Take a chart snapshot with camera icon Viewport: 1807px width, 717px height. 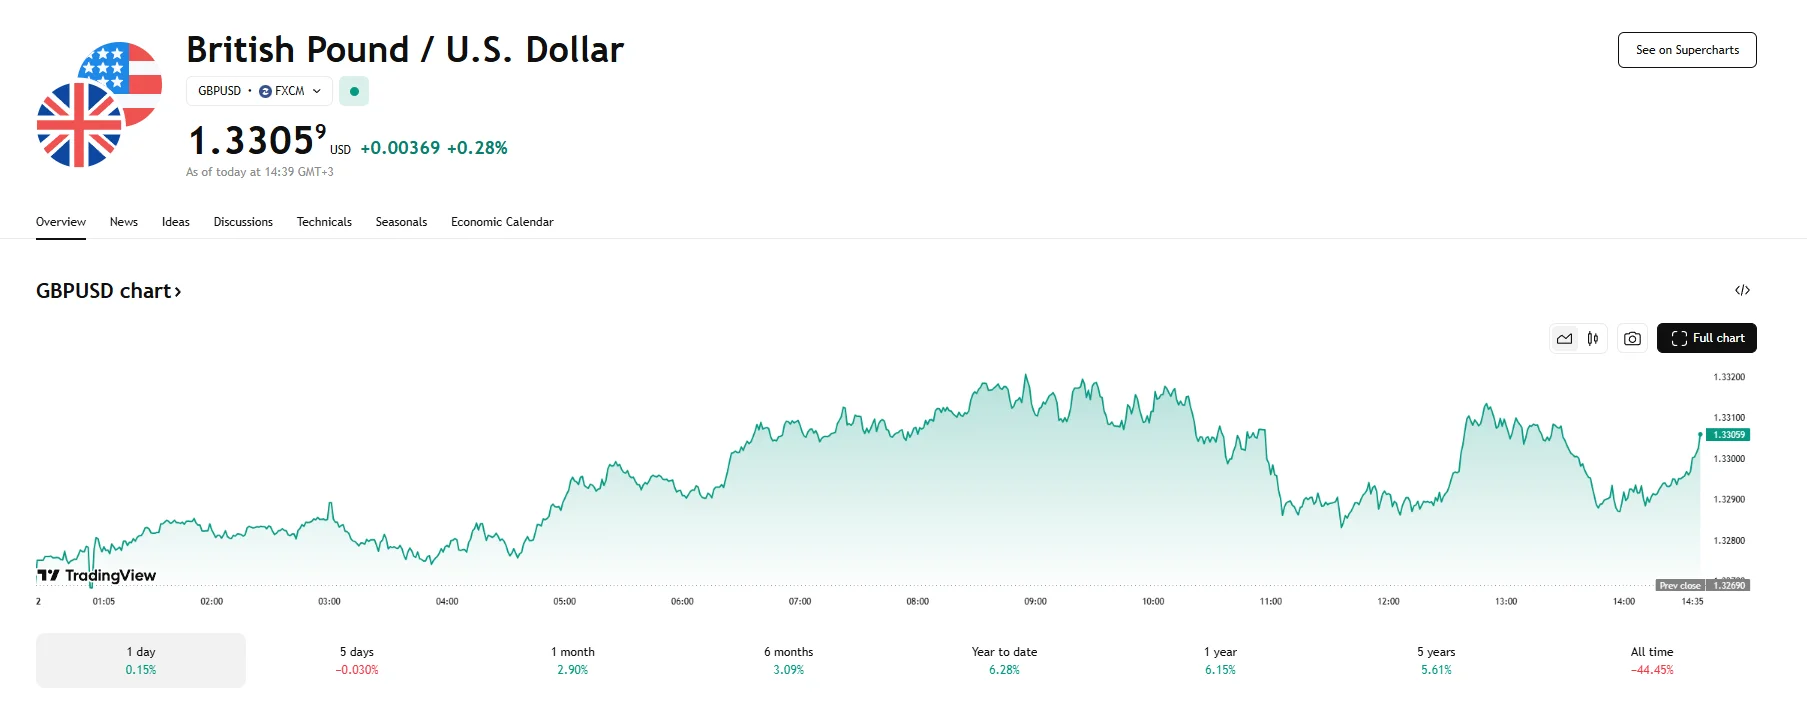(x=1632, y=339)
